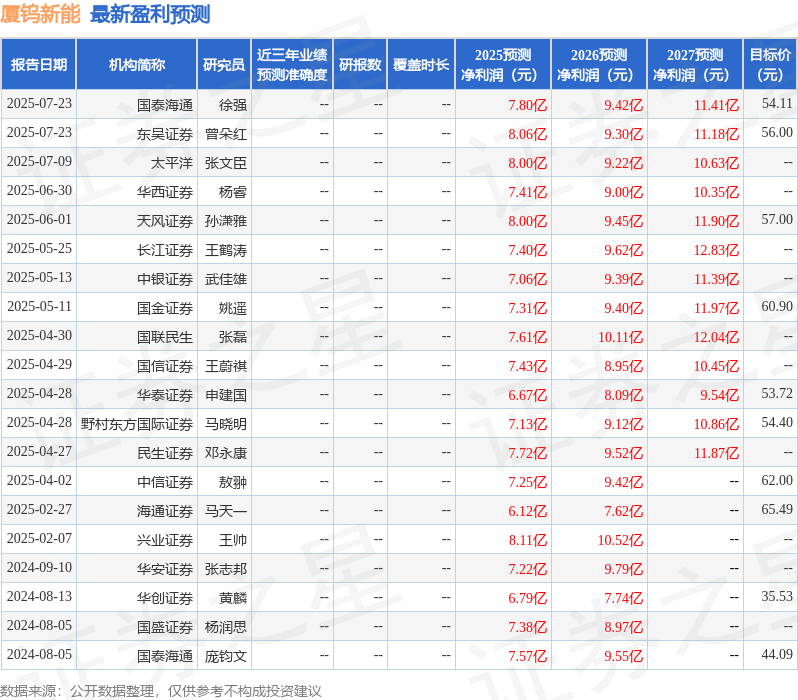Select the 覆盖时长 column header
Image resolution: width=798 pixels, height=700 pixels.
click(421, 65)
